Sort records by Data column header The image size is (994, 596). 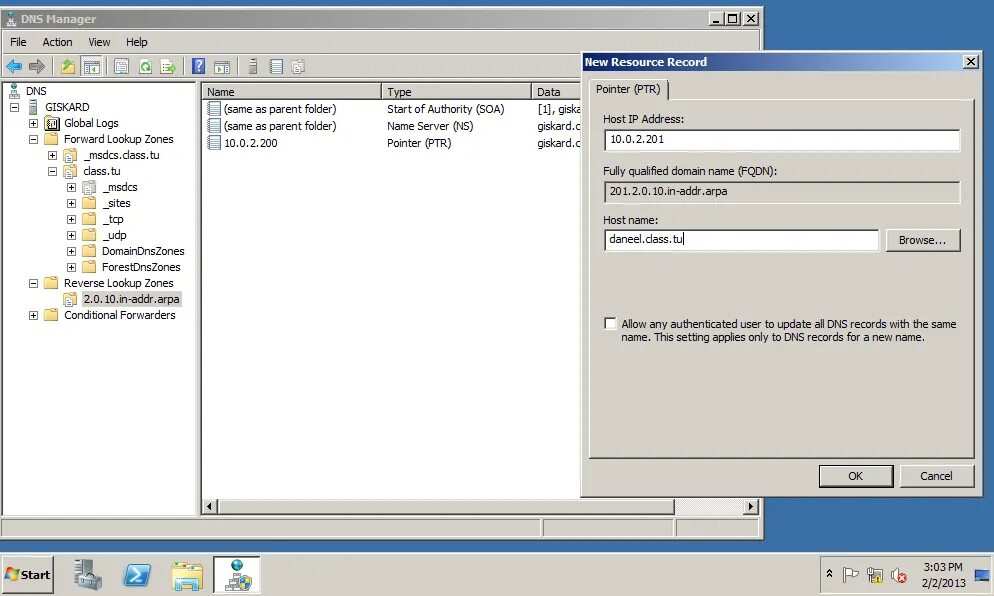(x=556, y=91)
